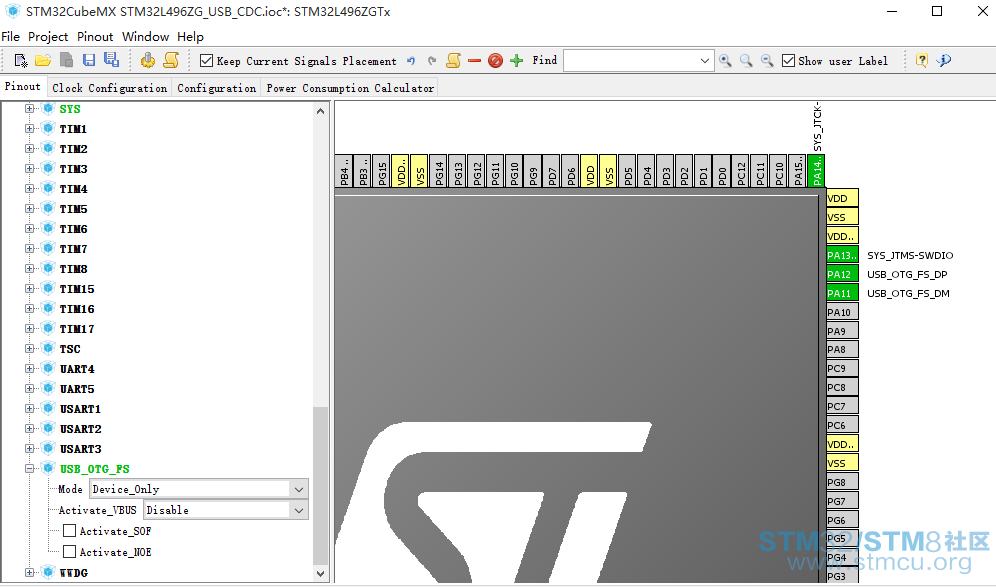Enable the Activate_SOF checkbox
The image size is (996, 587).
pos(70,530)
